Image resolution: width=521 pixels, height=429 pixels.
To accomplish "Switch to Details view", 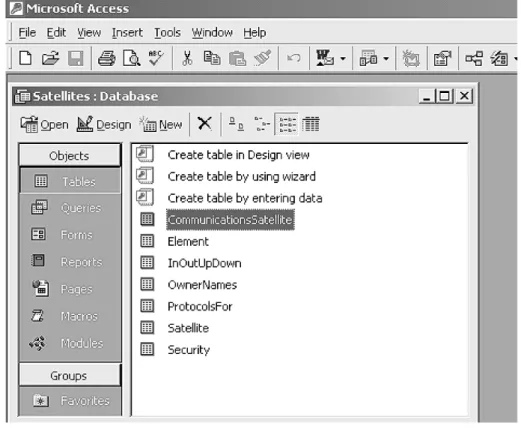I will click(x=311, y=124).
